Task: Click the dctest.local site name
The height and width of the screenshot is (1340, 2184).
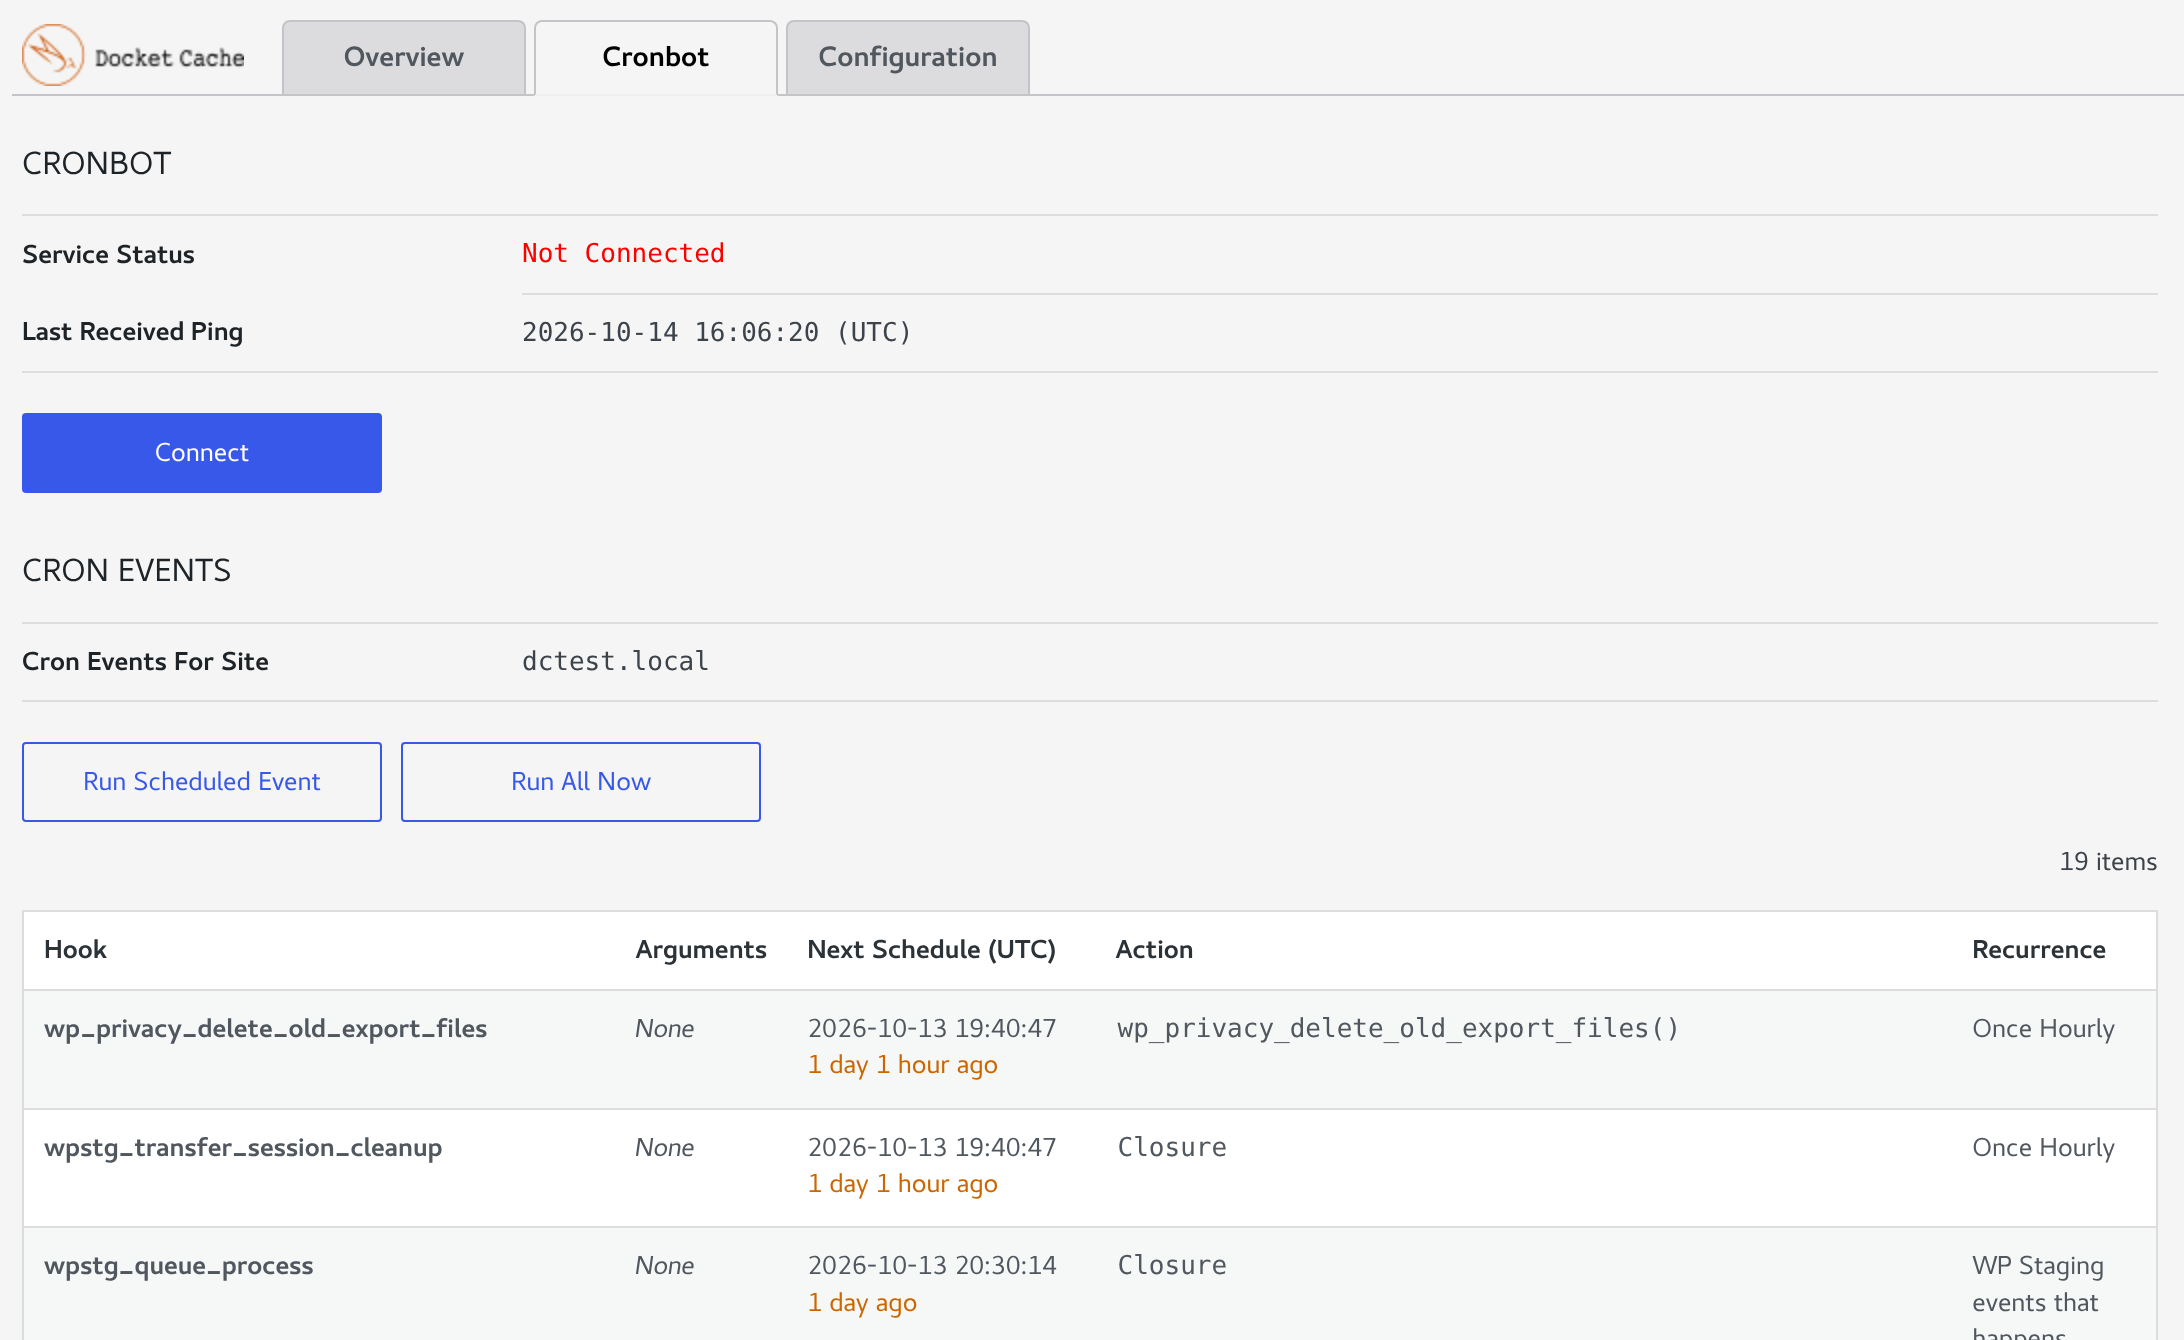Action: tap(615, 661)
